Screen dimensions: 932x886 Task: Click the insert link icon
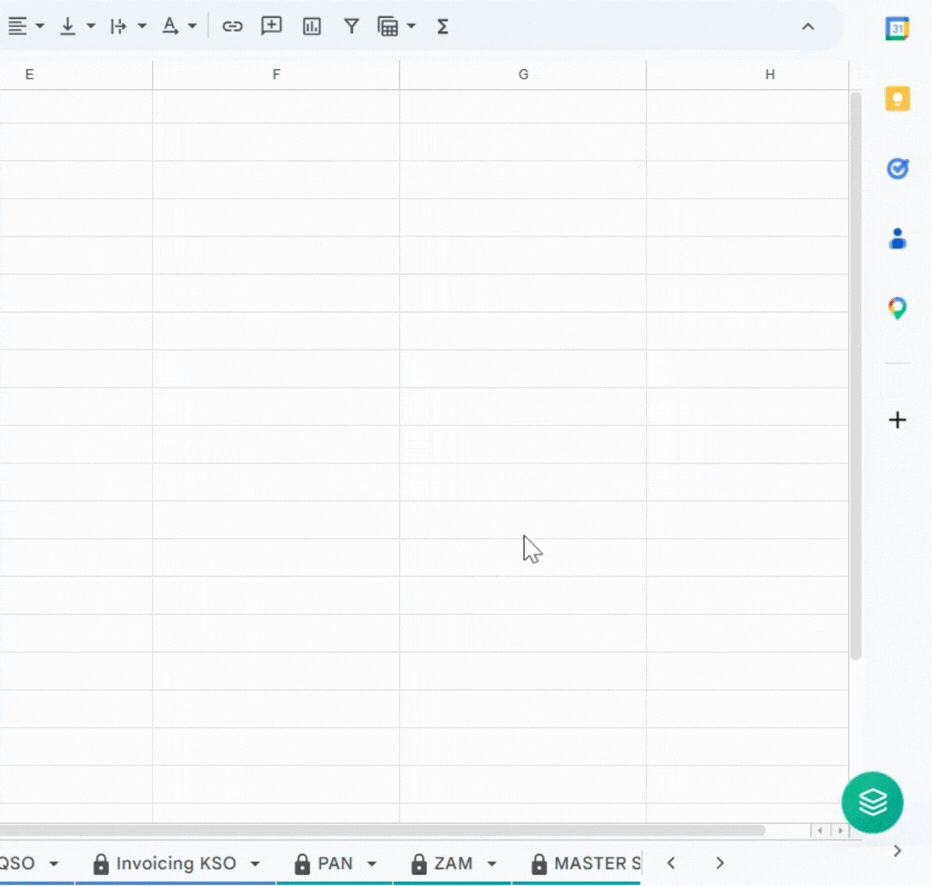click(232, 27)
